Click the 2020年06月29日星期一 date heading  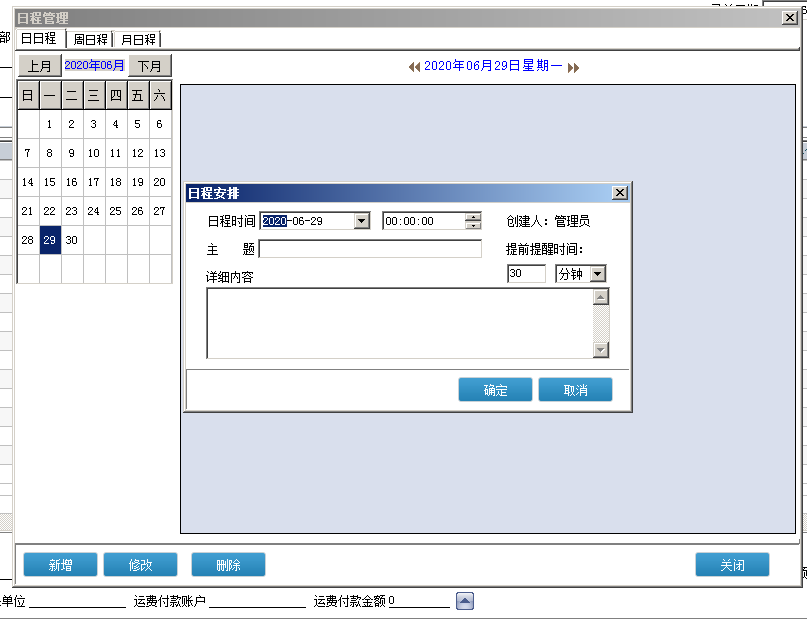pyautogui.click(x=493, y=66)
